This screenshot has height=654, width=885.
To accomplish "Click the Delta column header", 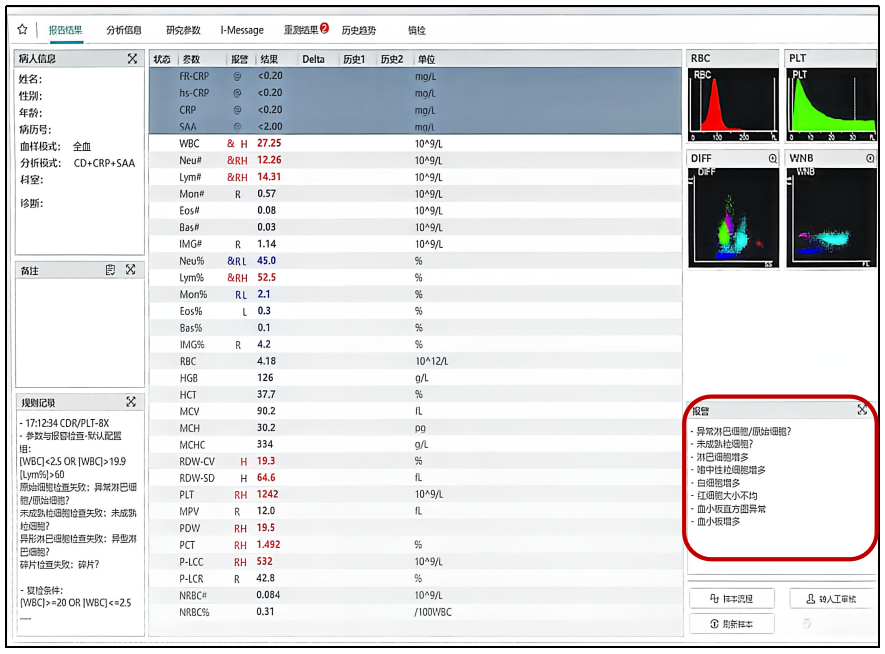I will [x=313, y=59].
